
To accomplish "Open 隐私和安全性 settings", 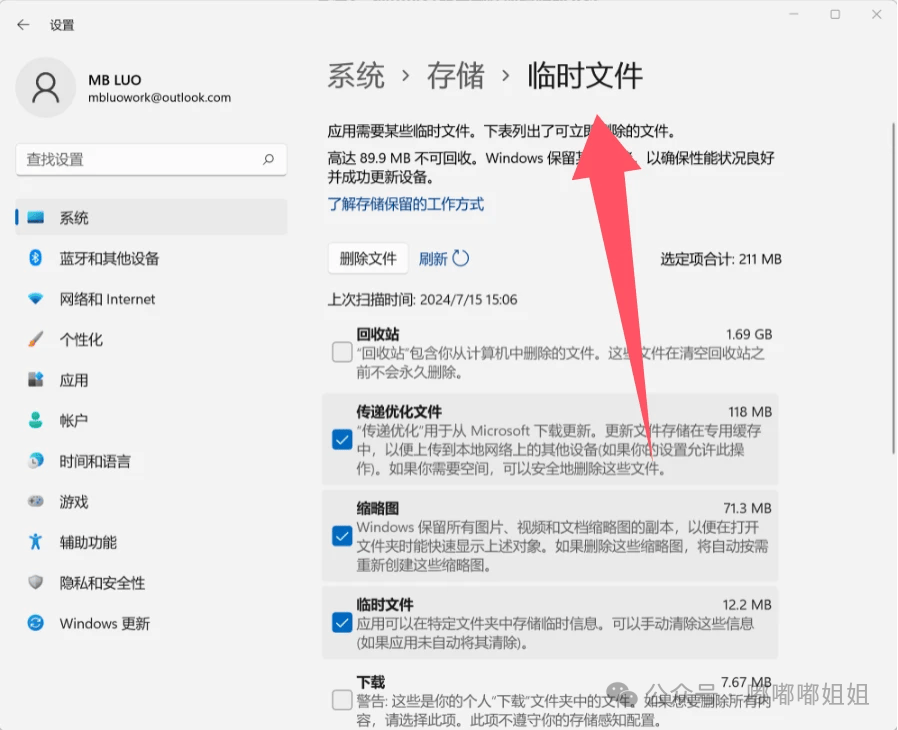I will [x=100, y=583].
